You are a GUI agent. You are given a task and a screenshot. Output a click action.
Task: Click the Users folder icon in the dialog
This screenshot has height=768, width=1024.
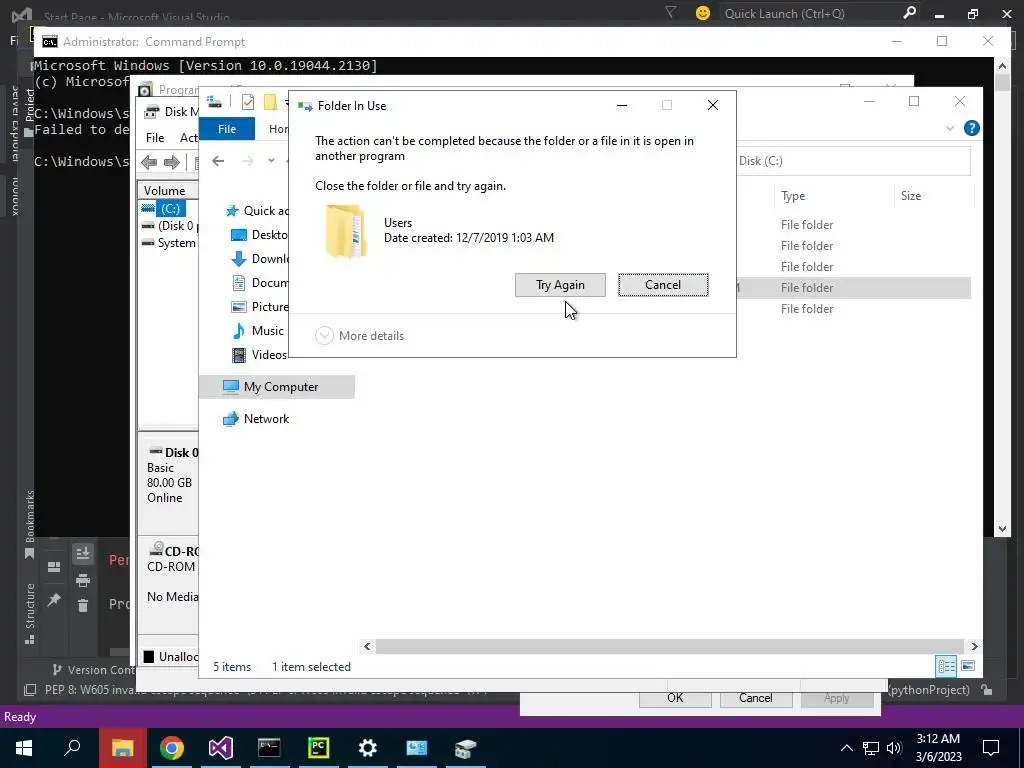[345, 231]
